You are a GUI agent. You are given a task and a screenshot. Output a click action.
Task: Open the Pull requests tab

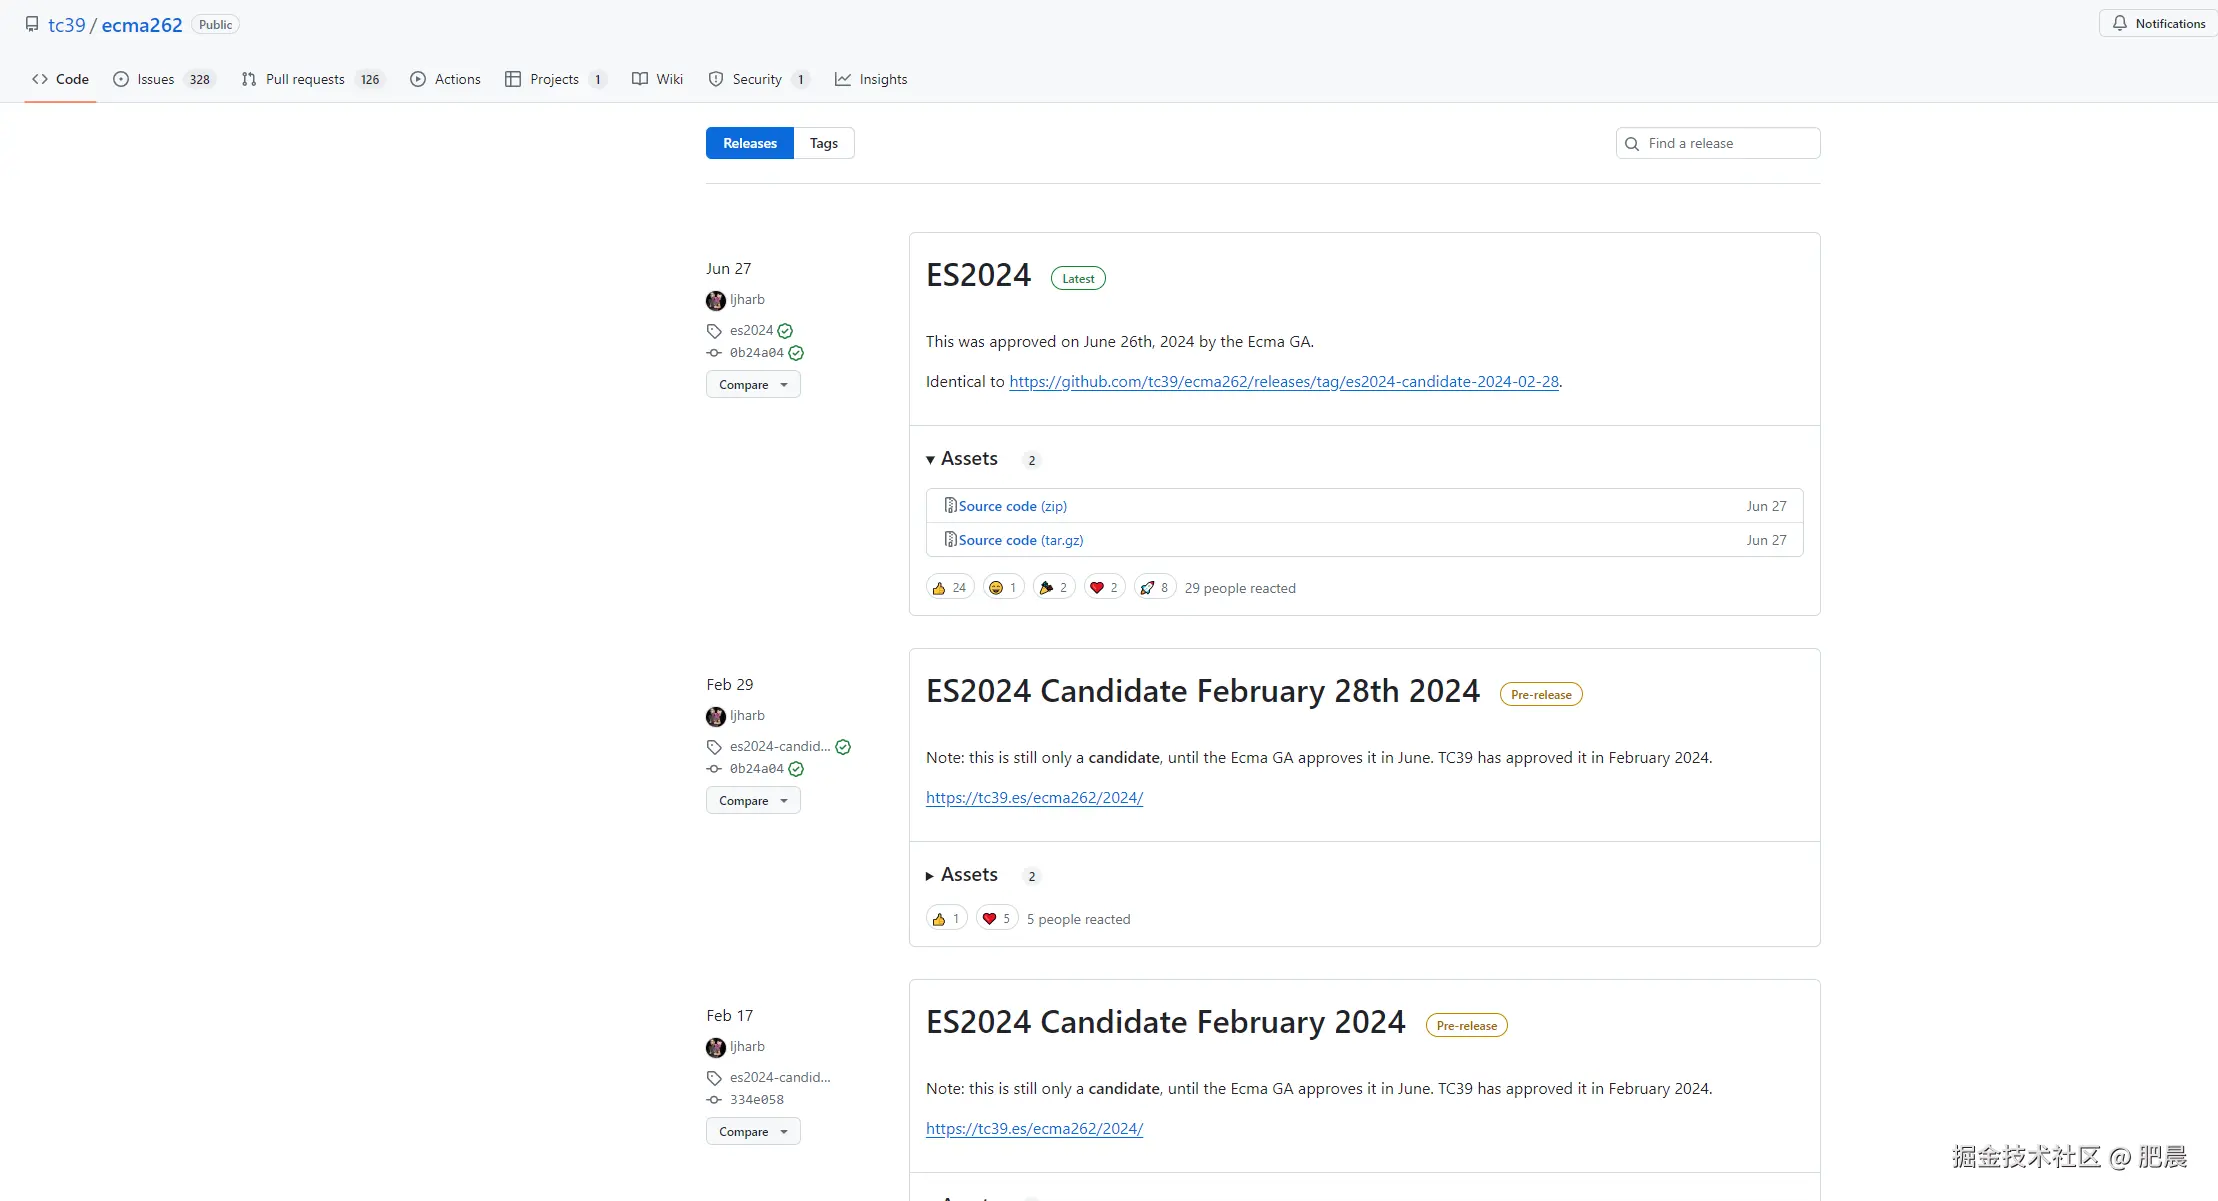click(x=304, y=79)
